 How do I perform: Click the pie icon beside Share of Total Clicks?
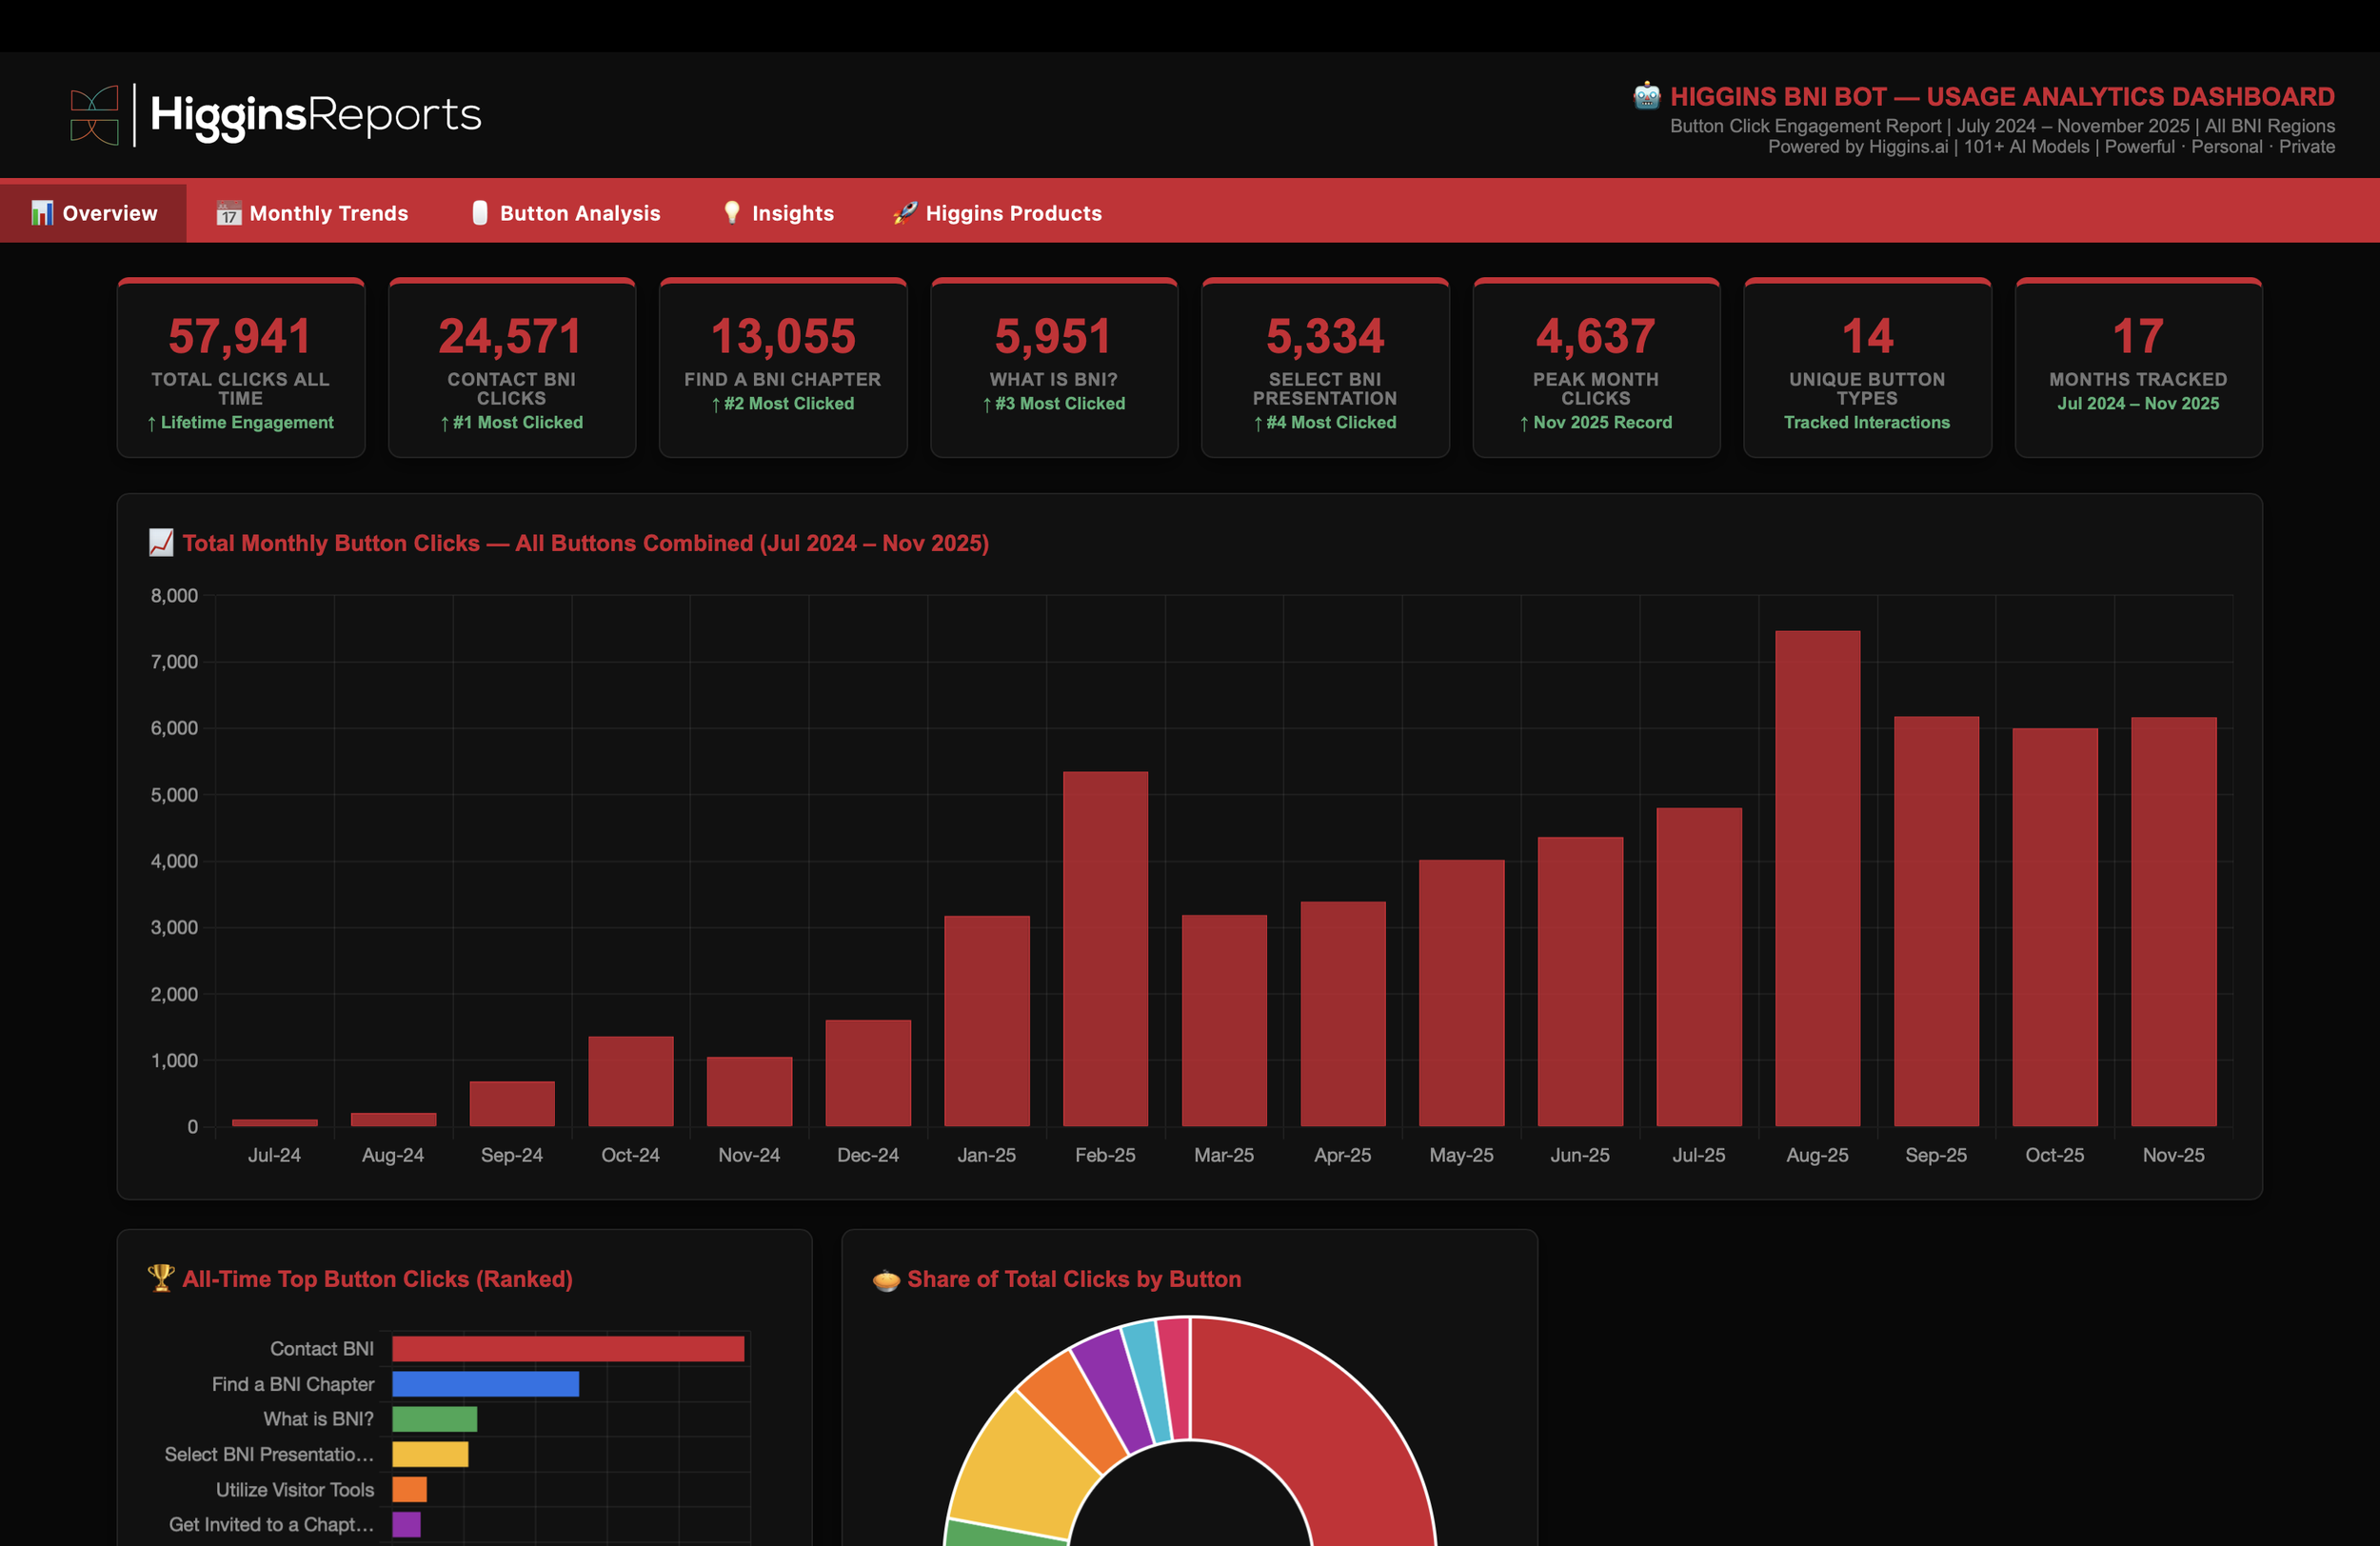click(886, 1279)
